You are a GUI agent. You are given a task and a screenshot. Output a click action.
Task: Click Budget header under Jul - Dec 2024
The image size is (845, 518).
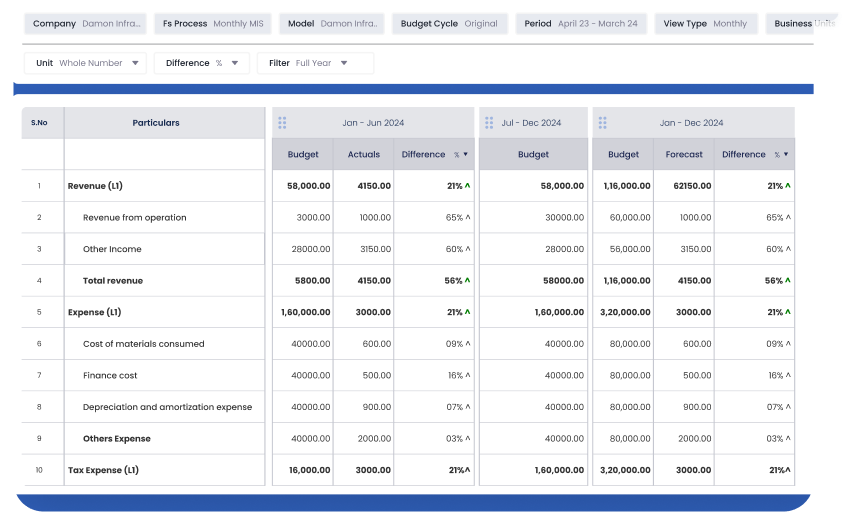pos(534,154)
